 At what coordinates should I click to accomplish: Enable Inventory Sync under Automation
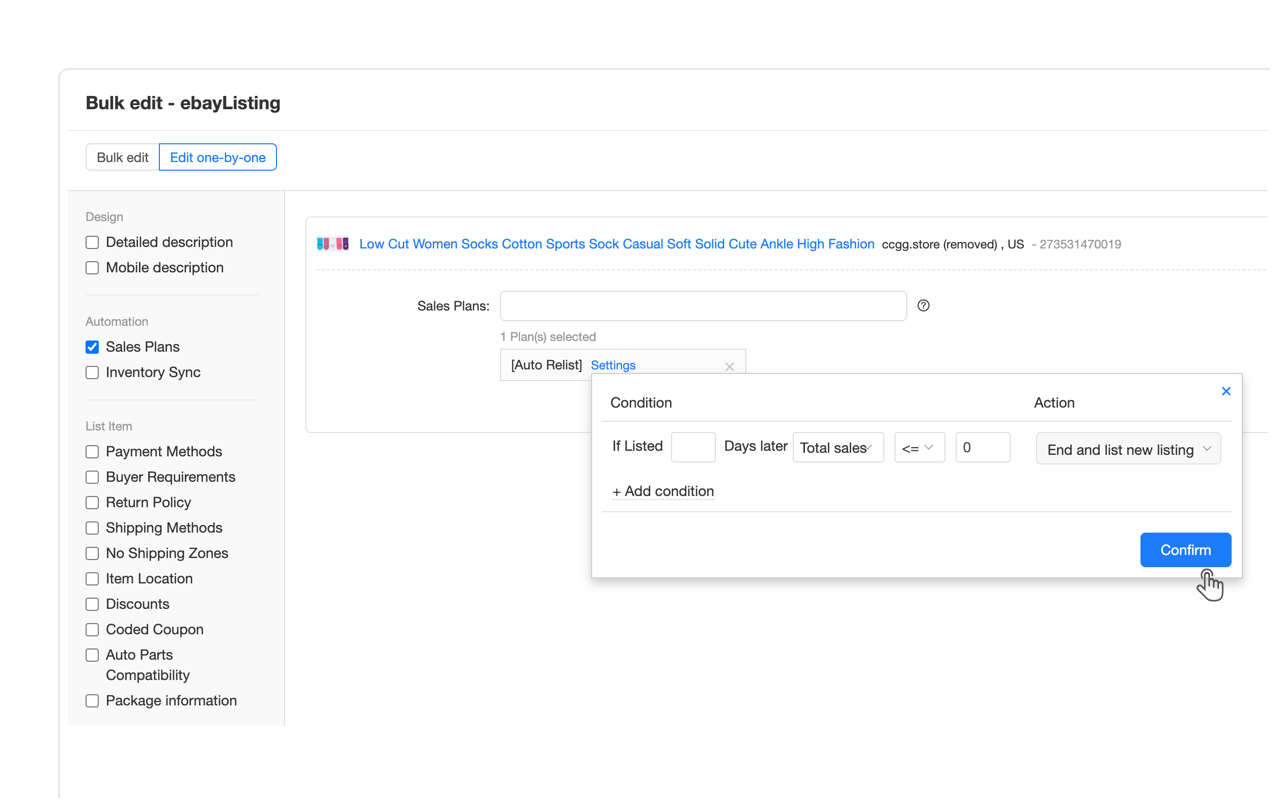[x=92, y=372]
